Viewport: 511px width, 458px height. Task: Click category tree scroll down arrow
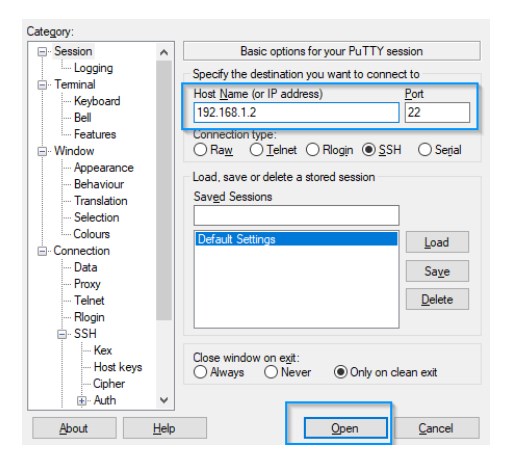[x=164, y=400]
